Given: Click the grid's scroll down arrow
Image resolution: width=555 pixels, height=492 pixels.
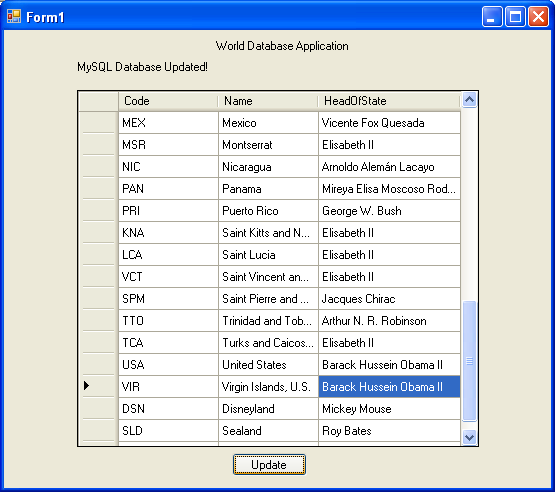Looking at the screenshot, I should [469, 437].
